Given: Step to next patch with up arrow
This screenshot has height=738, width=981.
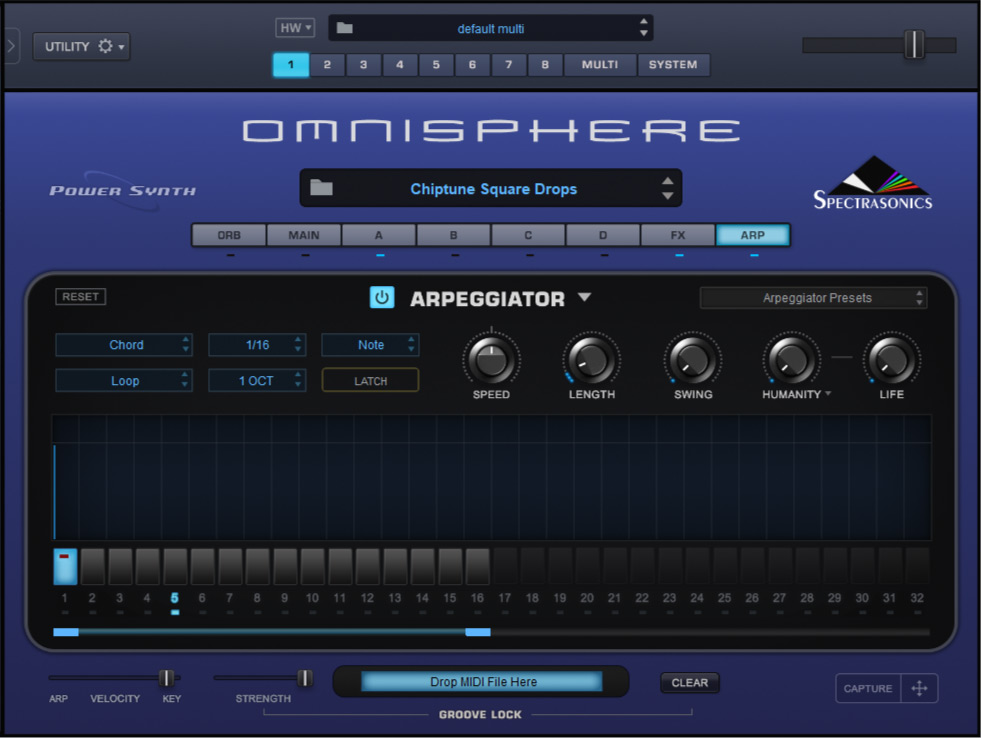Looking at the screenshot, I should (x=668, y=181).
